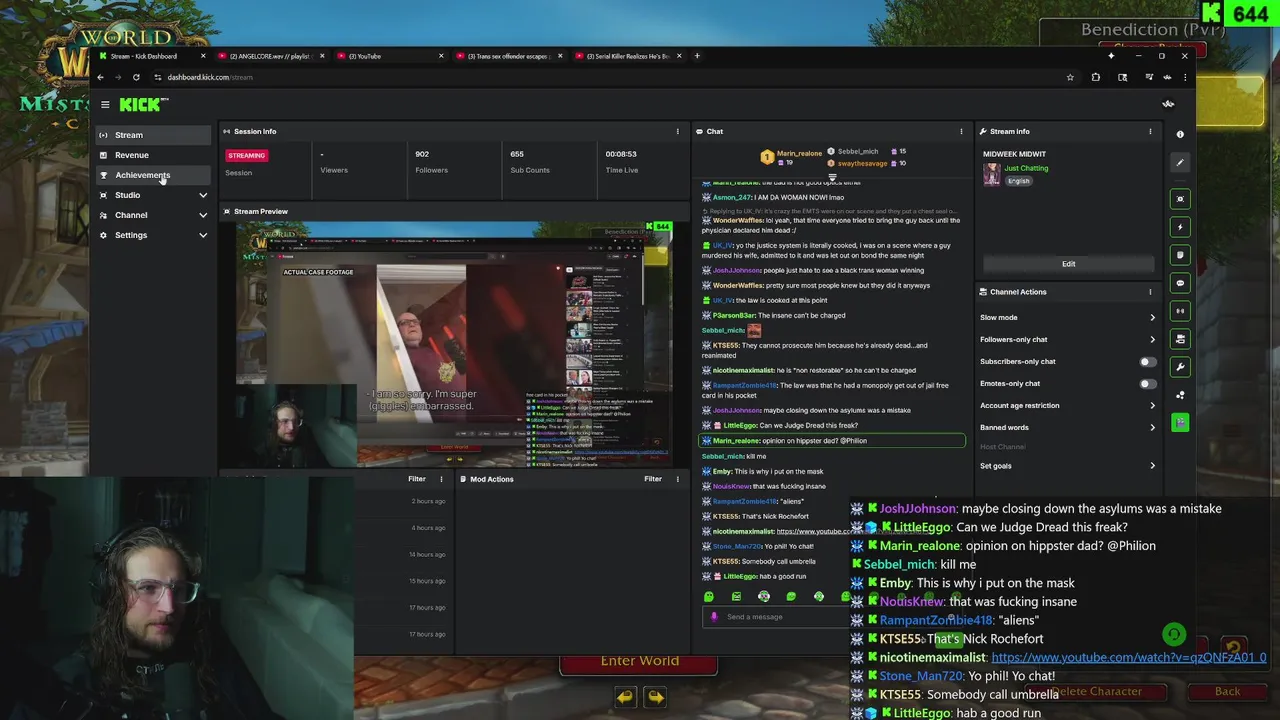
Task: Click icon at top right of Kick header
Action: tap(1168, 104)
